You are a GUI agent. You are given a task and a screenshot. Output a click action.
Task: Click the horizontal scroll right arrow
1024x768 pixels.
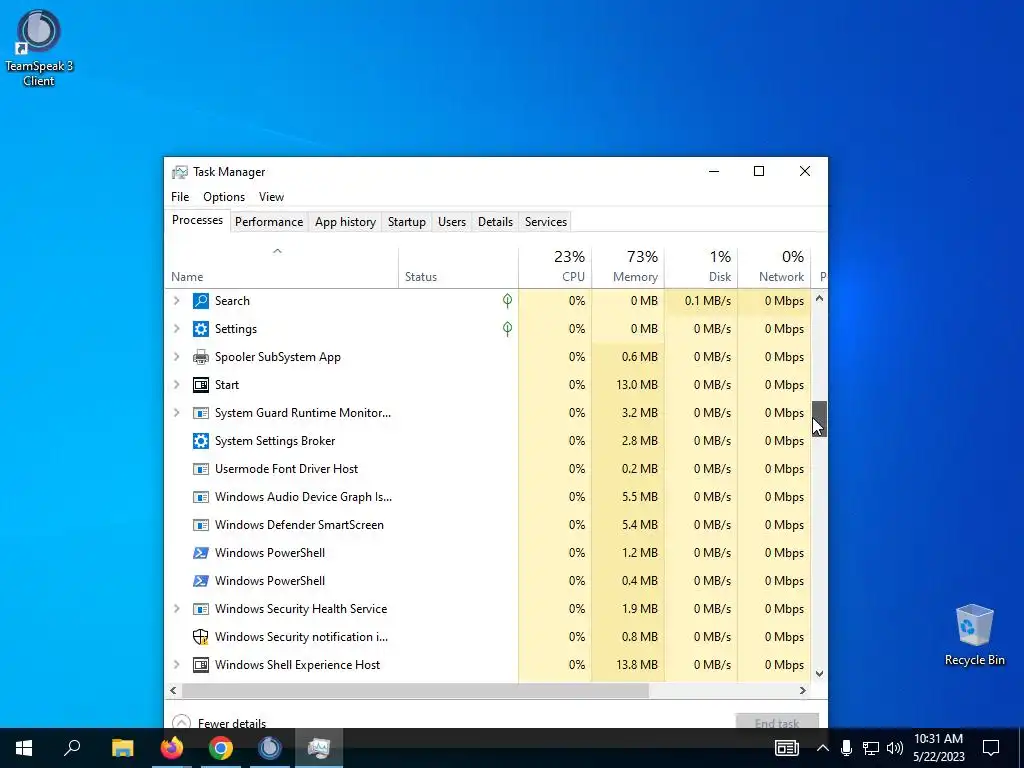tap(803, 690)
